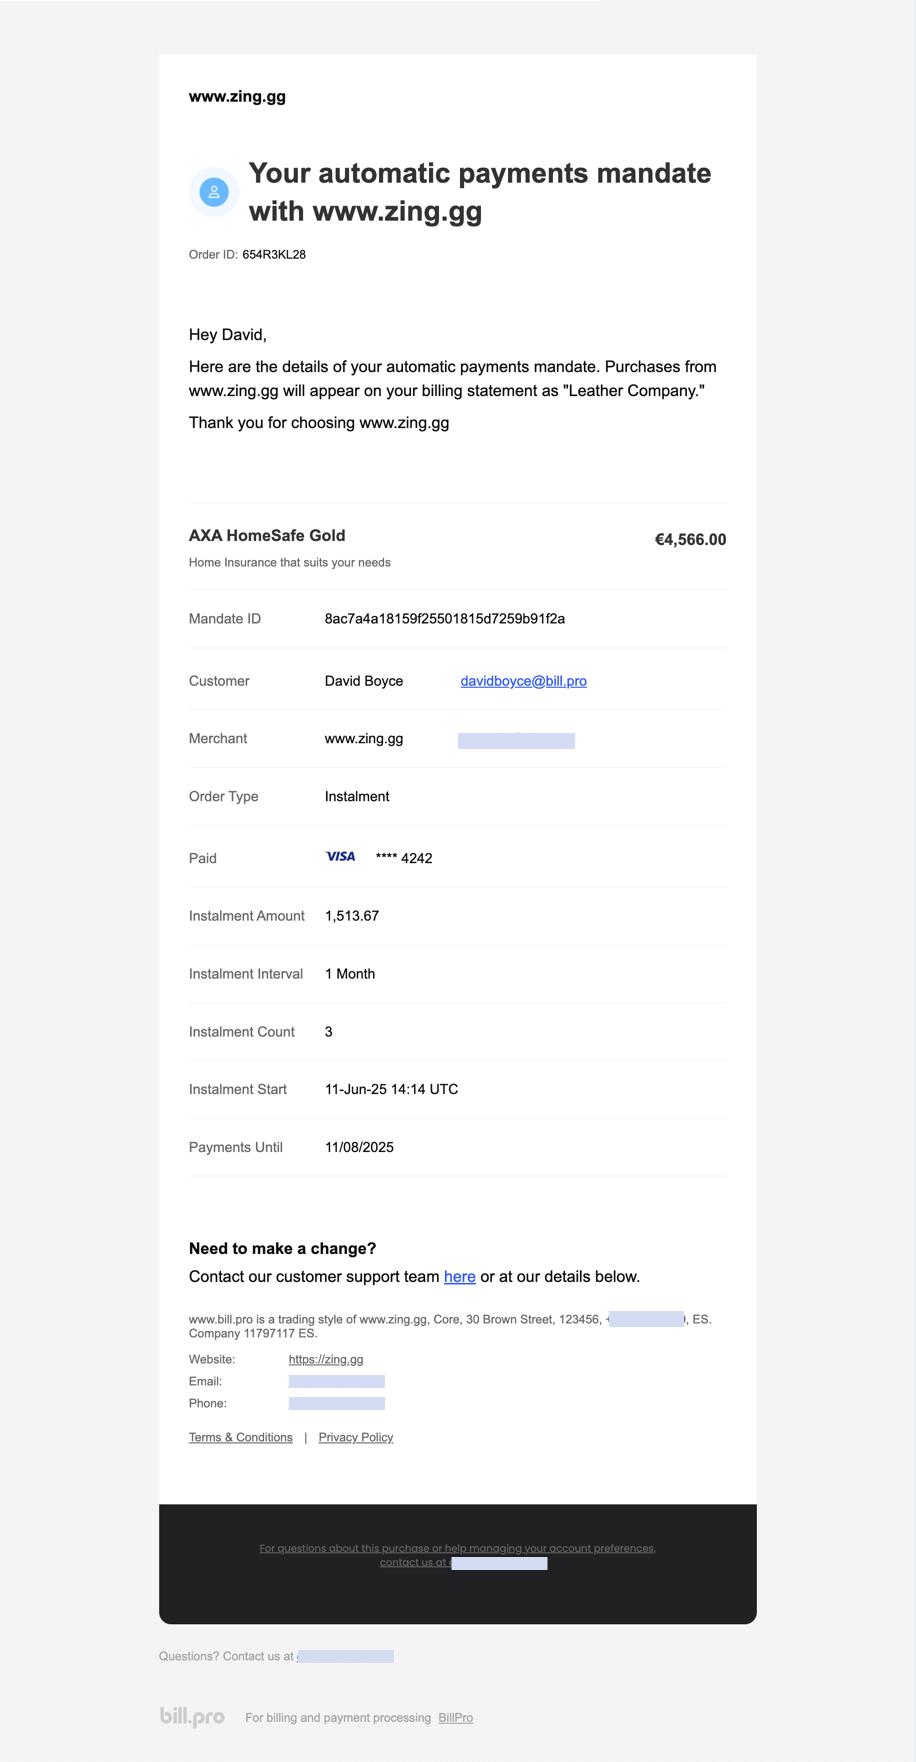Click card number **** 4242
The width and height of the screenshot is (916, 1762).
(x=404, y=858)
